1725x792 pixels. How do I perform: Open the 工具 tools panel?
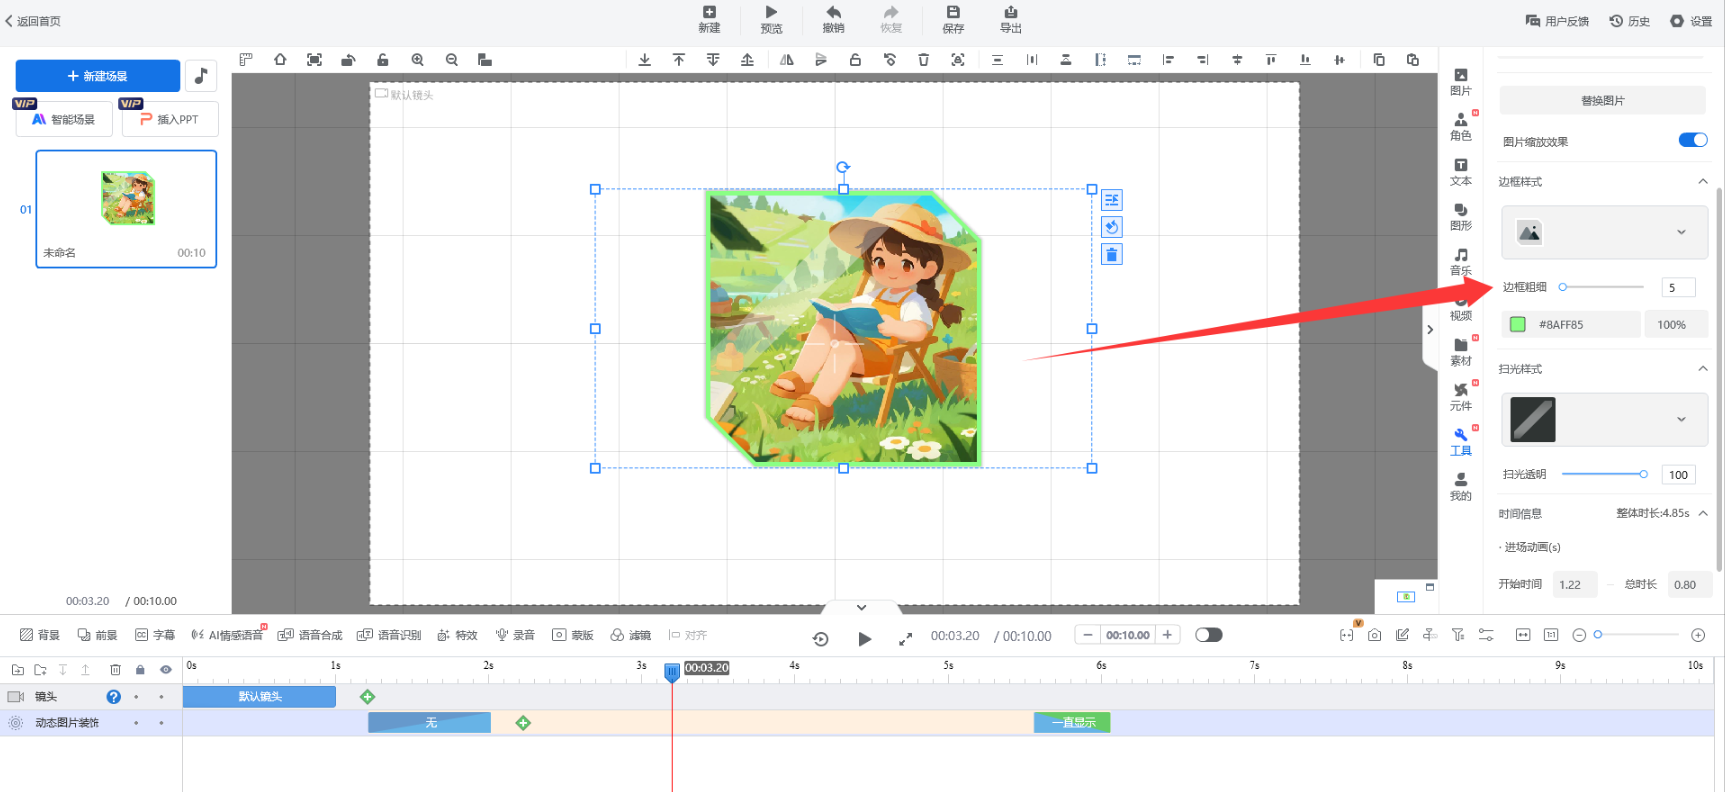pyautogui.click(x=1460, y=441)
